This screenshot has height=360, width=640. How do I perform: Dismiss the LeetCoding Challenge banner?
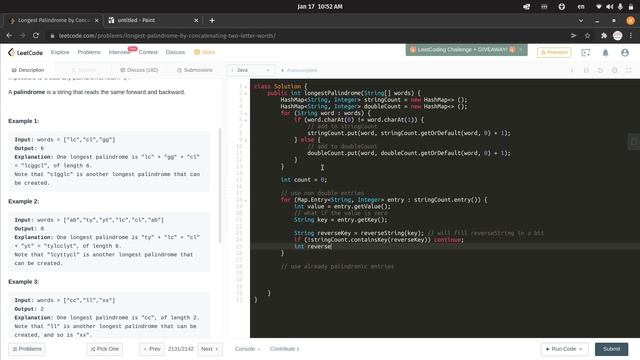(x=521, y=50)
